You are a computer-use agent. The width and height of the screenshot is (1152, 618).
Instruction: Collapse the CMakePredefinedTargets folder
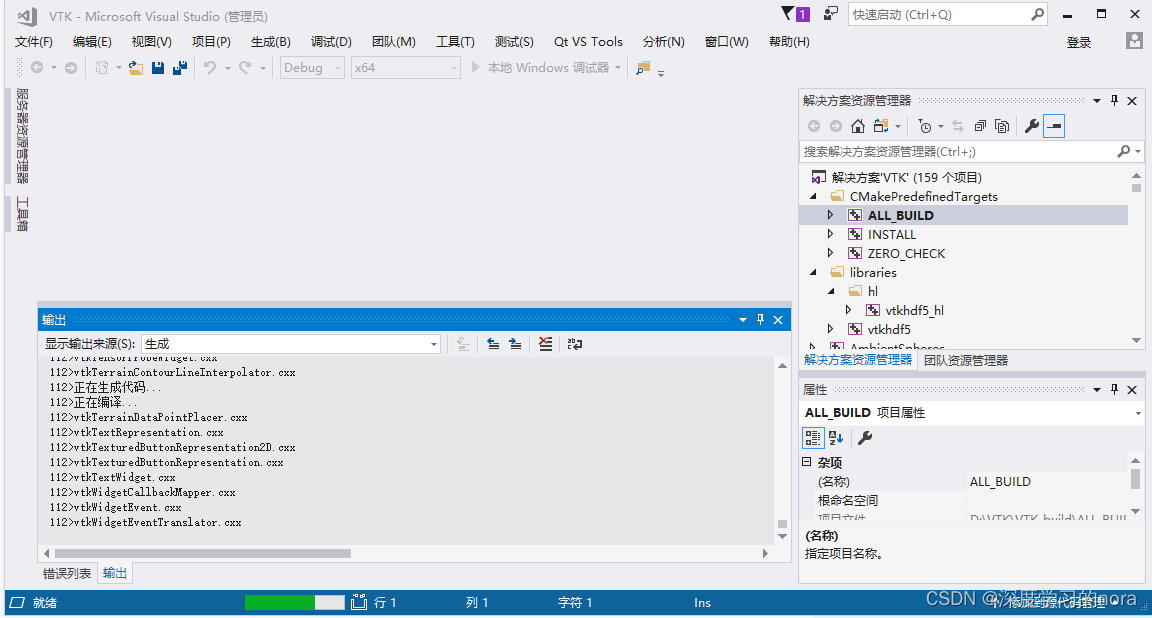[x=813, y=196]
